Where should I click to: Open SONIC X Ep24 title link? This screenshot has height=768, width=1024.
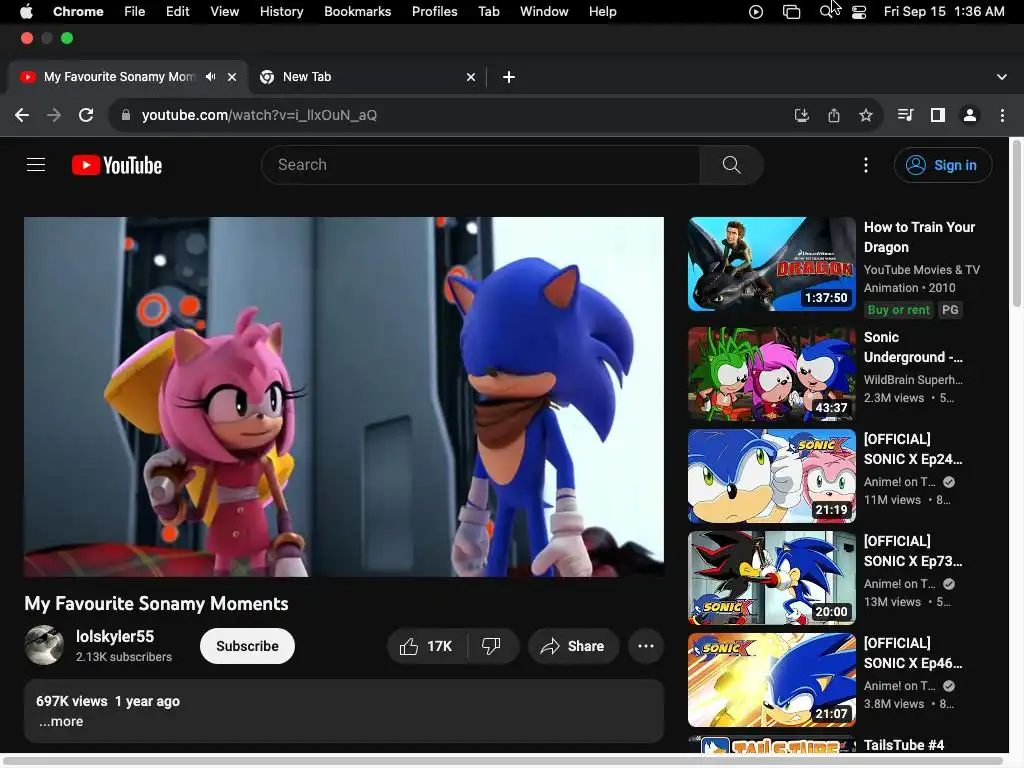click(x=912, y=449)
